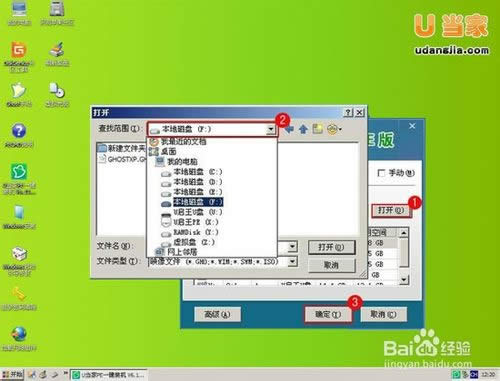Close the installer back window with X
Viewport: 500px width, 381px height.
pyautogui.click(x=412, y=126)
